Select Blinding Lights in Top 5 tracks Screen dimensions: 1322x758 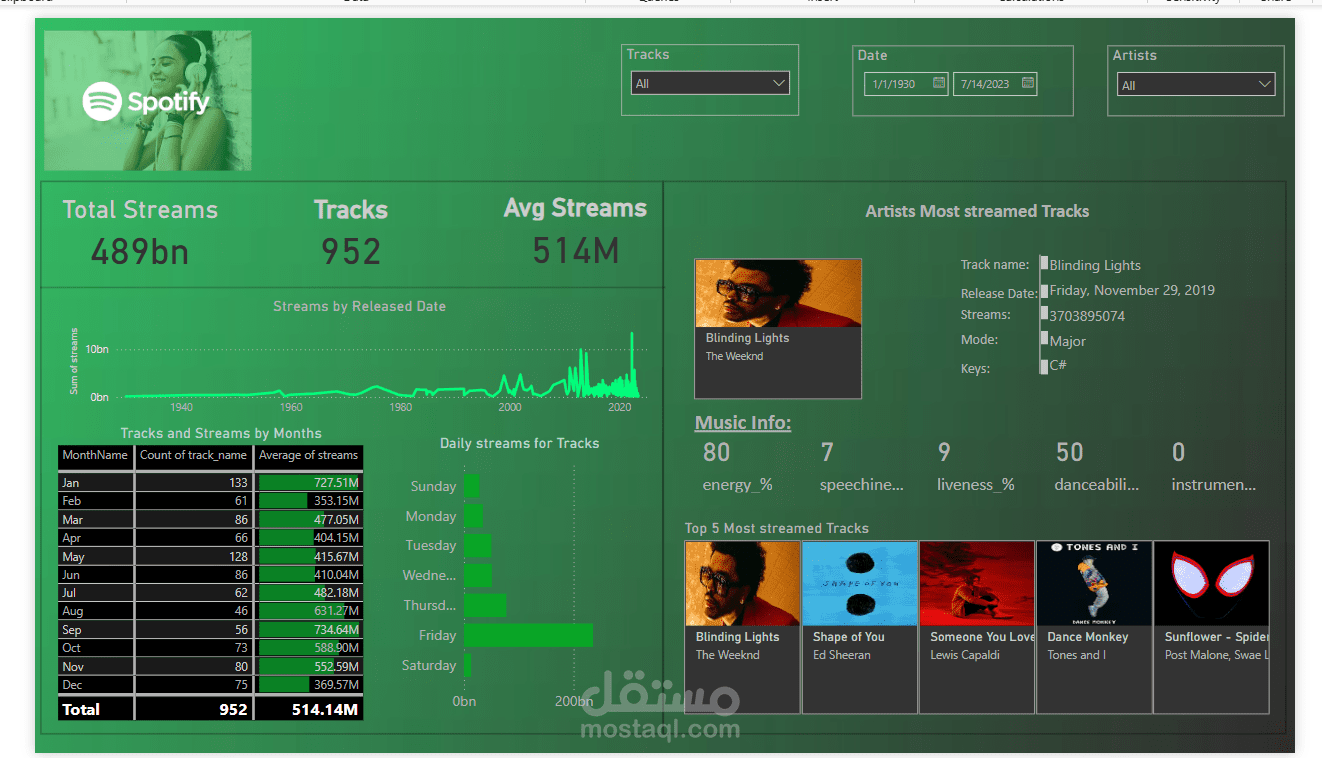[743, 626]
